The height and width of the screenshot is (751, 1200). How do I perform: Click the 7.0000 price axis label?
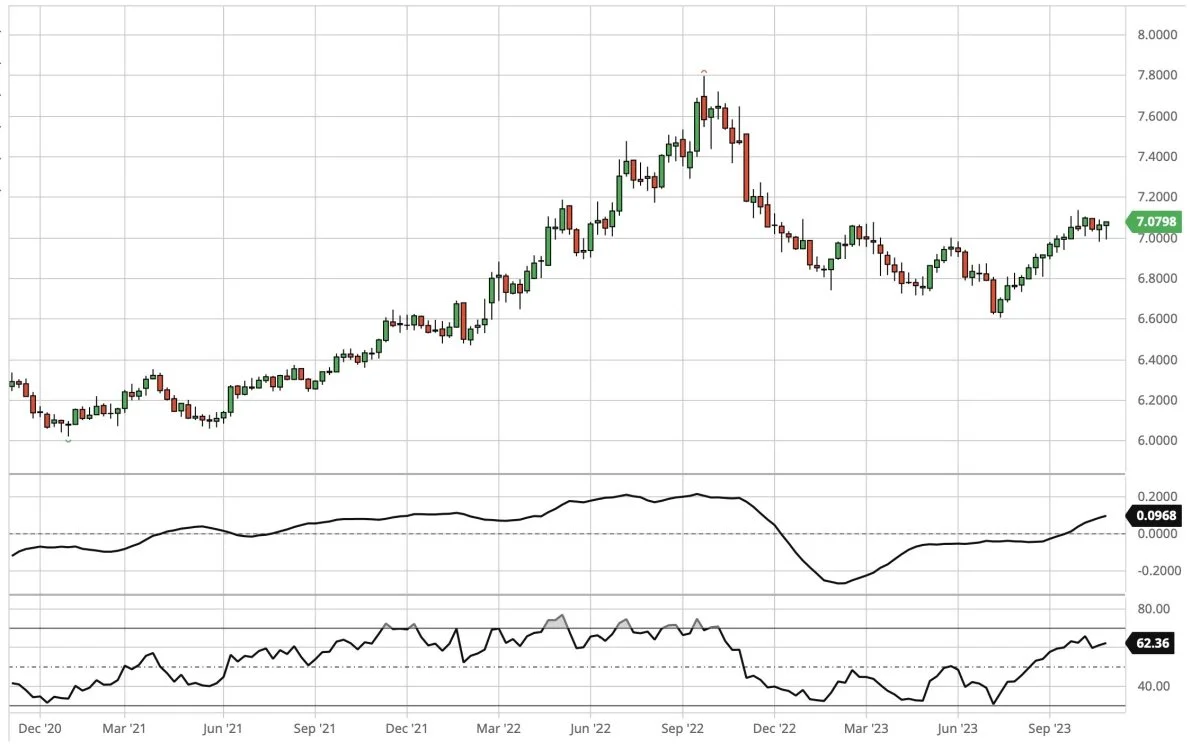1158,238
